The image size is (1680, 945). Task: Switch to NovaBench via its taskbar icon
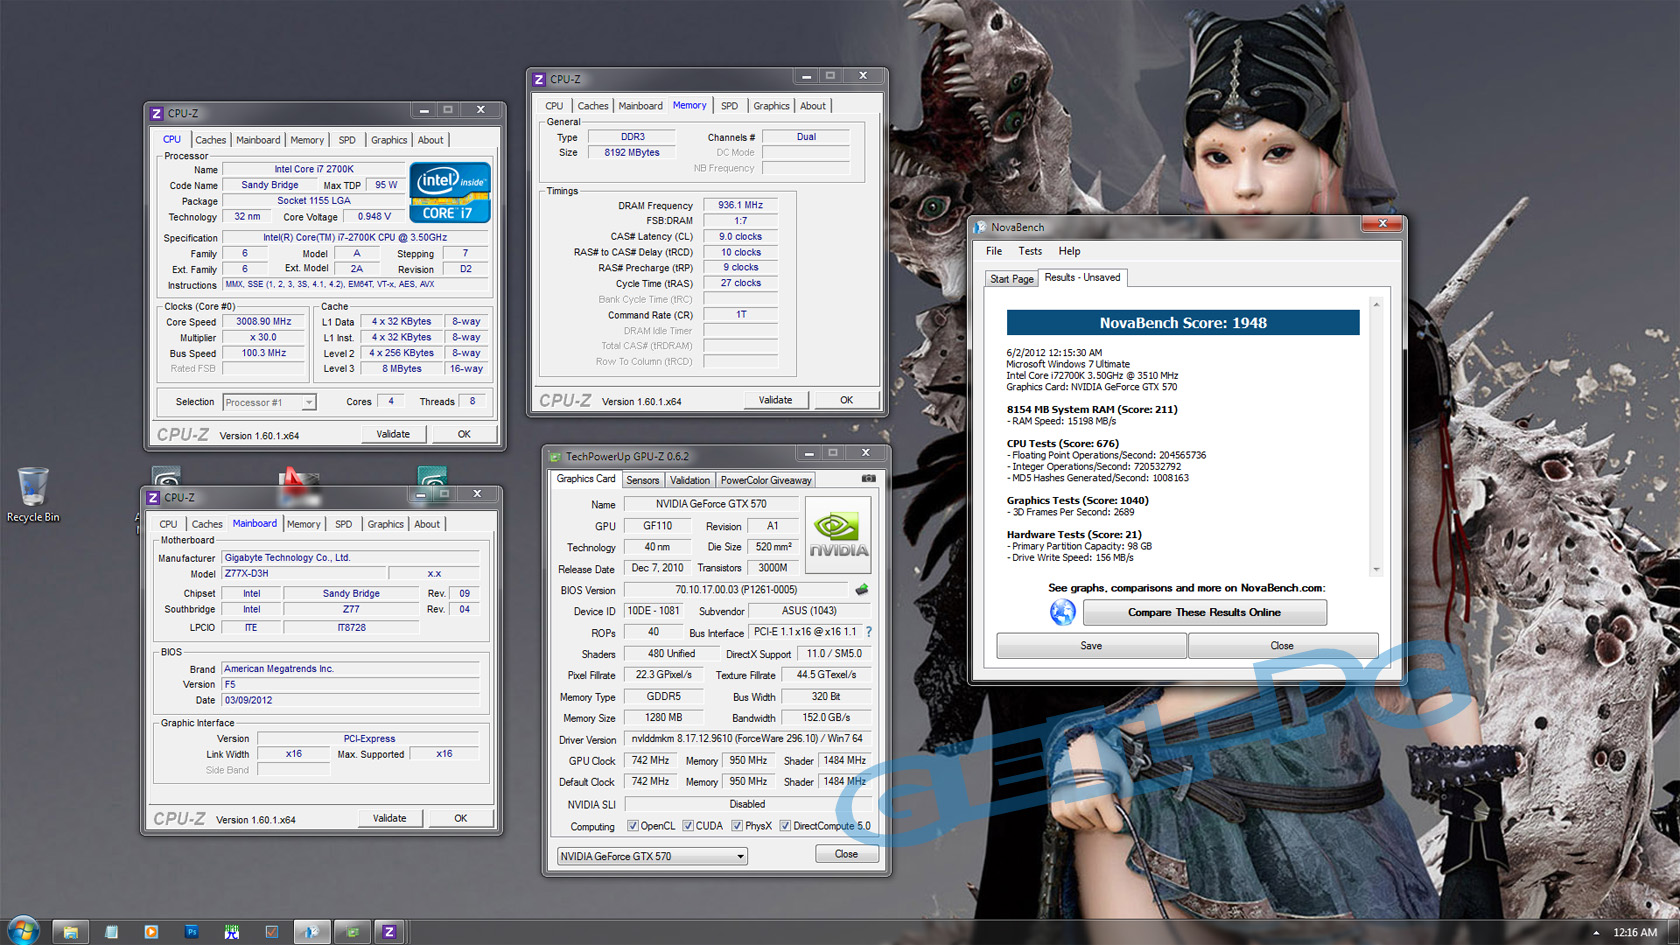[312, 932]
